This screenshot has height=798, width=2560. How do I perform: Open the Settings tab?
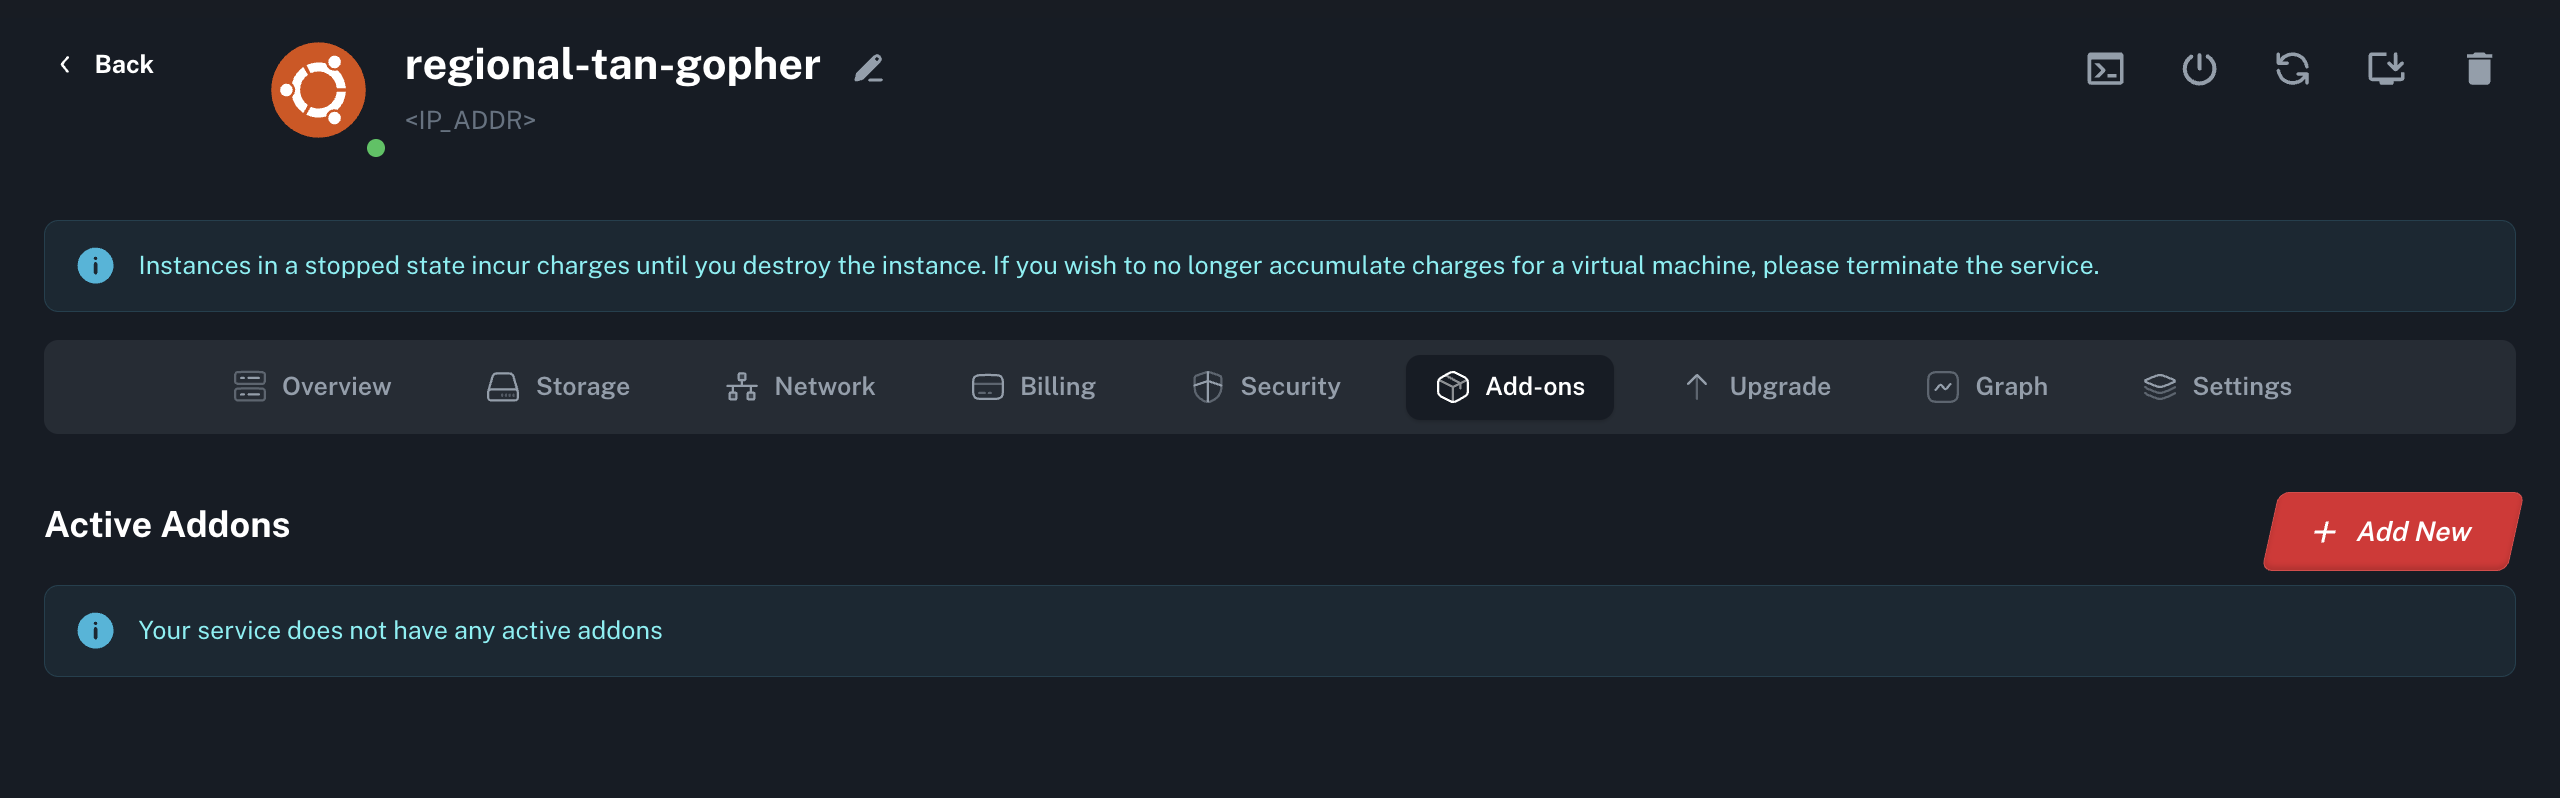click(2217, 387)
